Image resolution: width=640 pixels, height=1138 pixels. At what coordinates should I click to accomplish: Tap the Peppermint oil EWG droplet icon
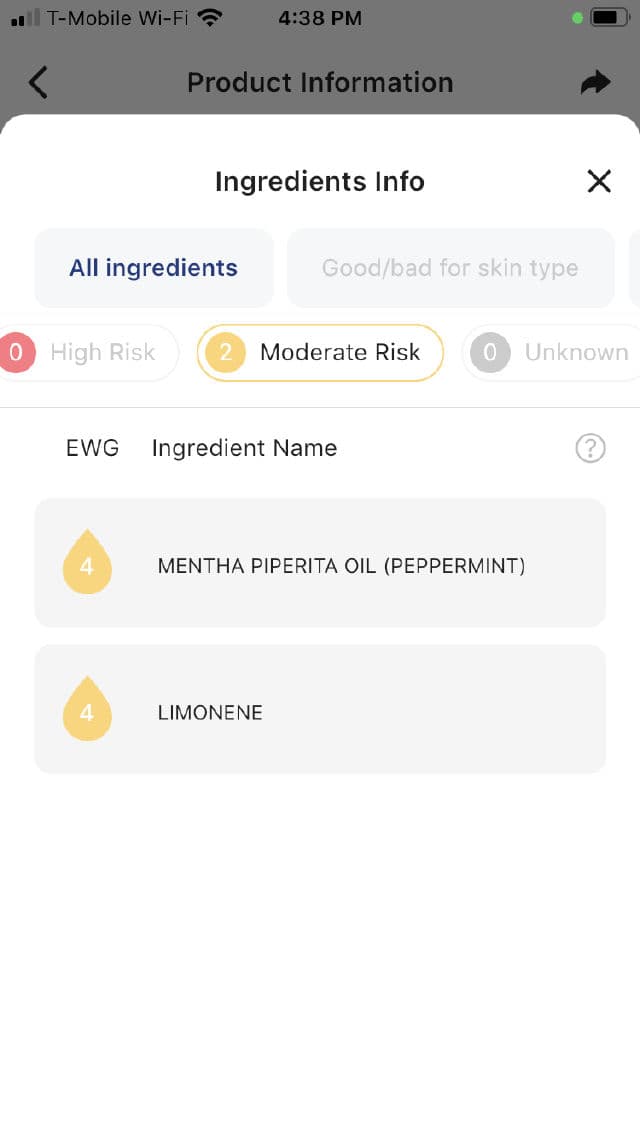pos(87,562)
